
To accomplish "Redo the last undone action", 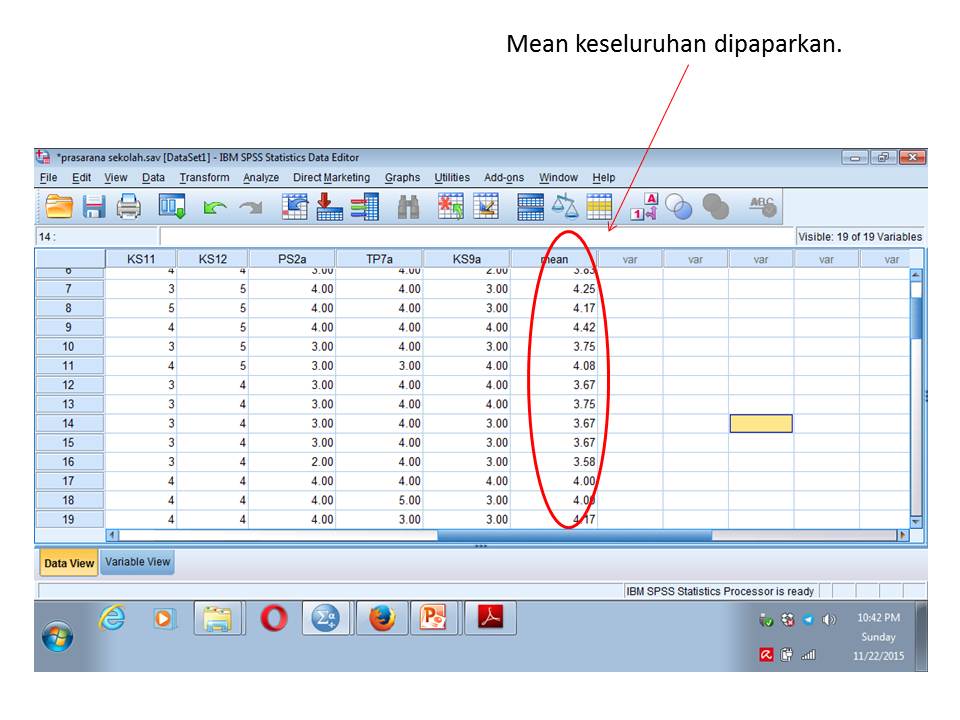I will point(250,208).
